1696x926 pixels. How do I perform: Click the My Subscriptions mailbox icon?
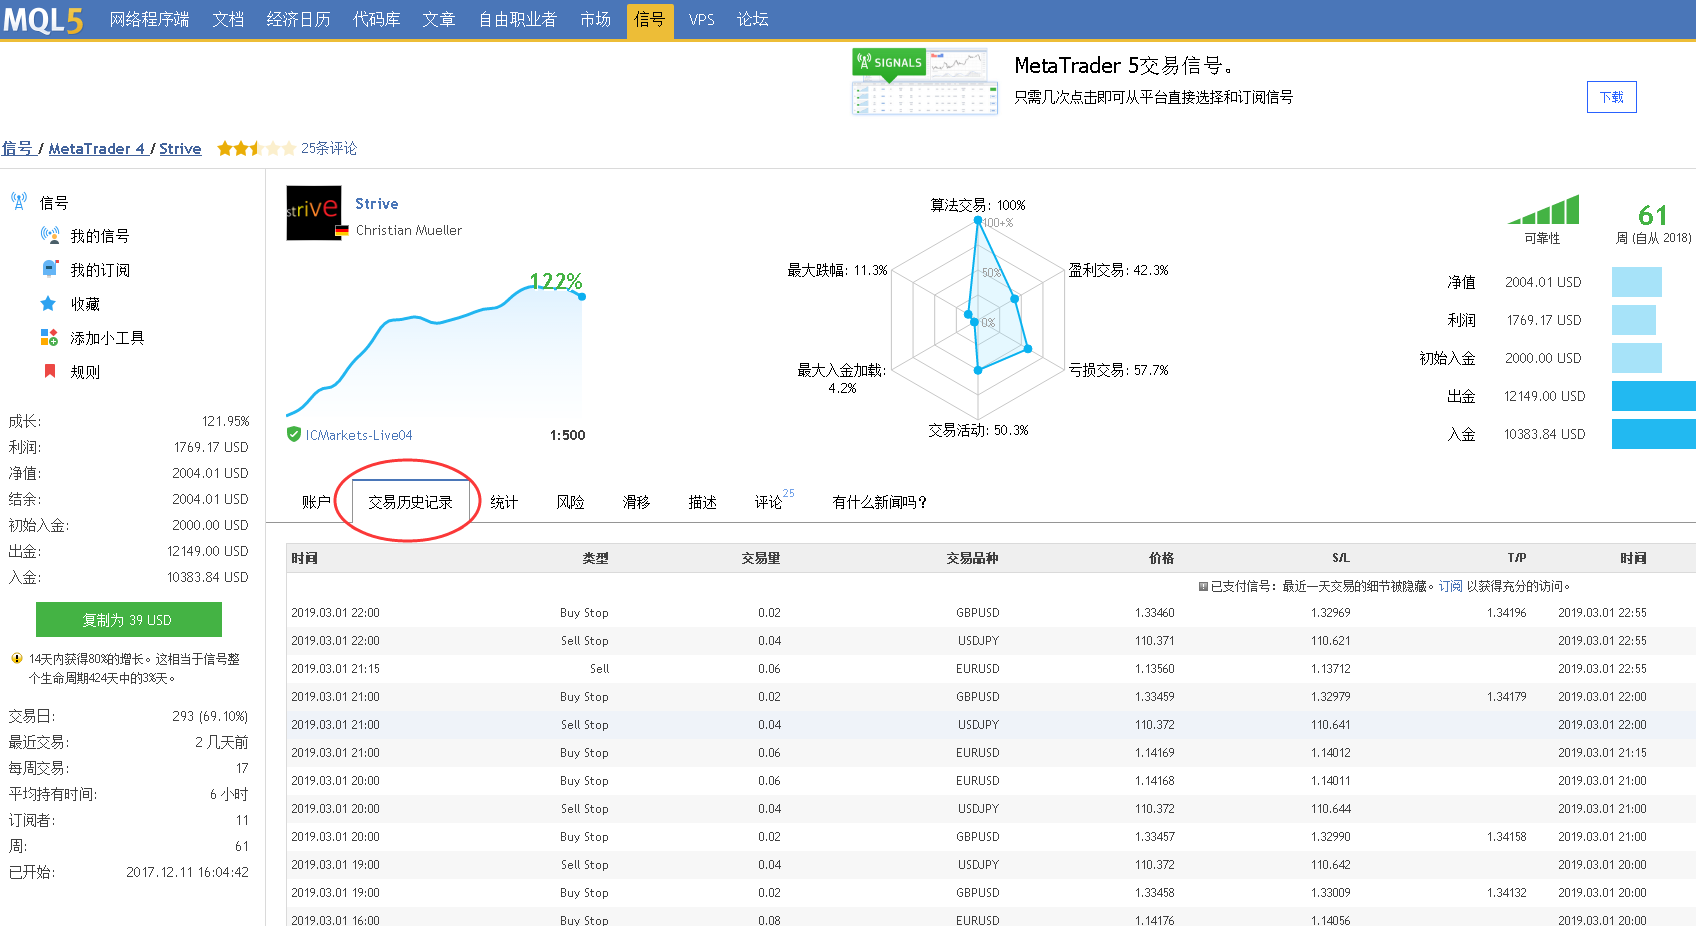(49, 269)
